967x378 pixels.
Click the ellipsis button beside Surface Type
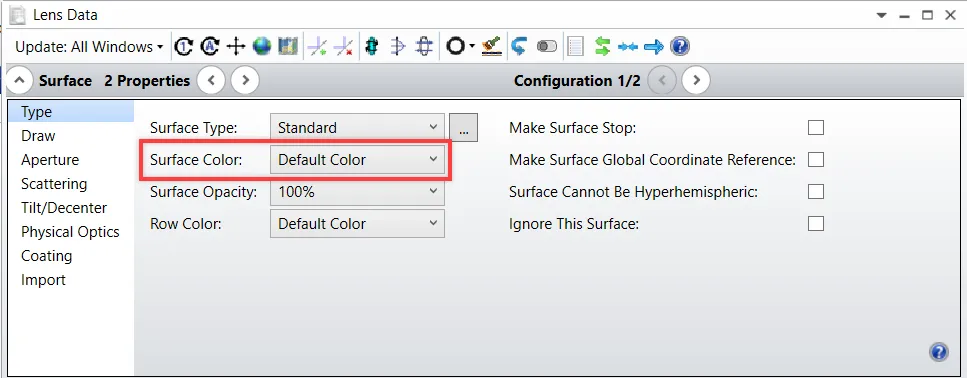463,128
